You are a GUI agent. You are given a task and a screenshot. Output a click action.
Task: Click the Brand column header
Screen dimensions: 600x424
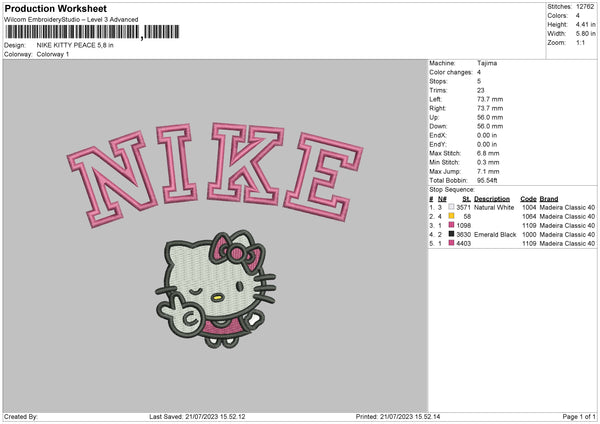click(x=549, y=199)
